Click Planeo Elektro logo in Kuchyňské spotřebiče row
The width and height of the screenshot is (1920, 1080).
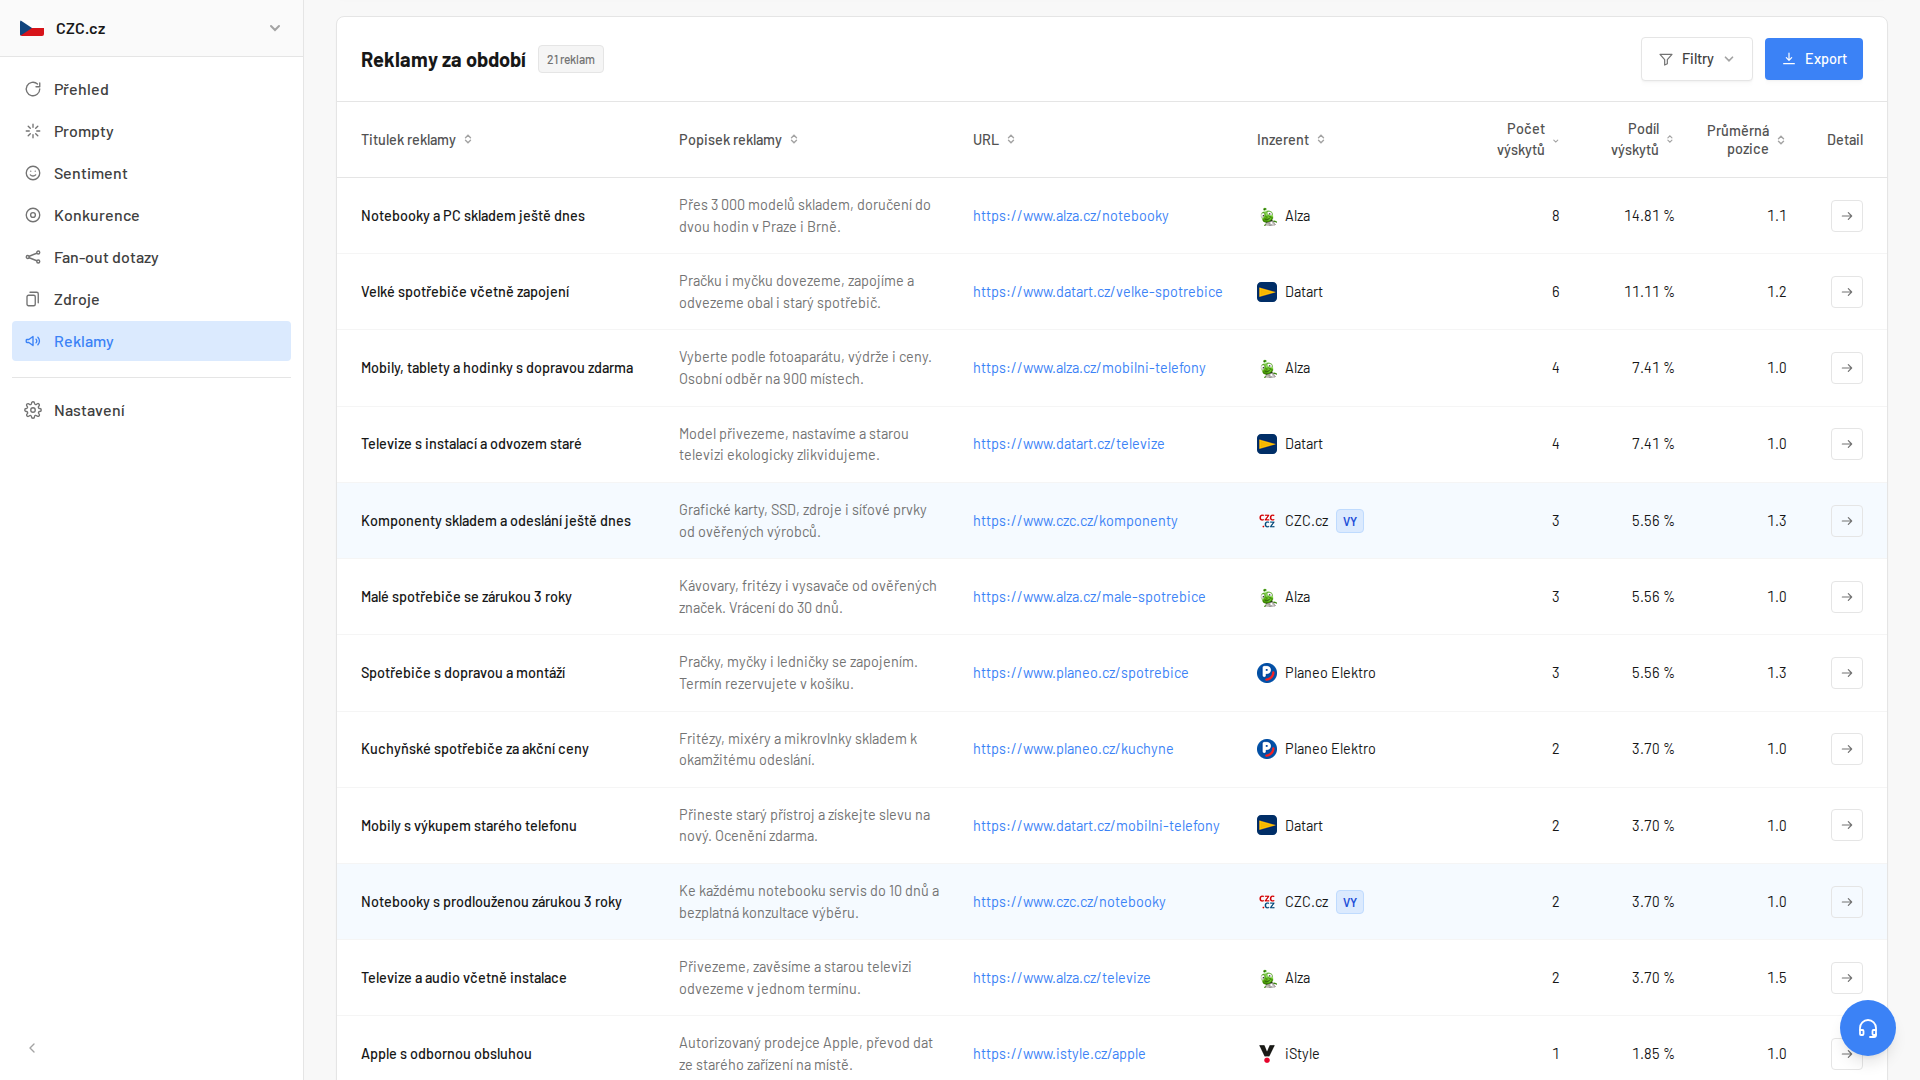coord(1267,749)
